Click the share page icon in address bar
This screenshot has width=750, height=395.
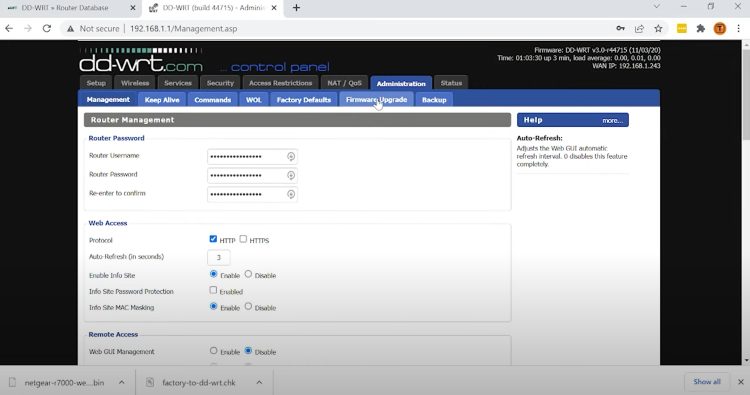click(x=640, y=29)
